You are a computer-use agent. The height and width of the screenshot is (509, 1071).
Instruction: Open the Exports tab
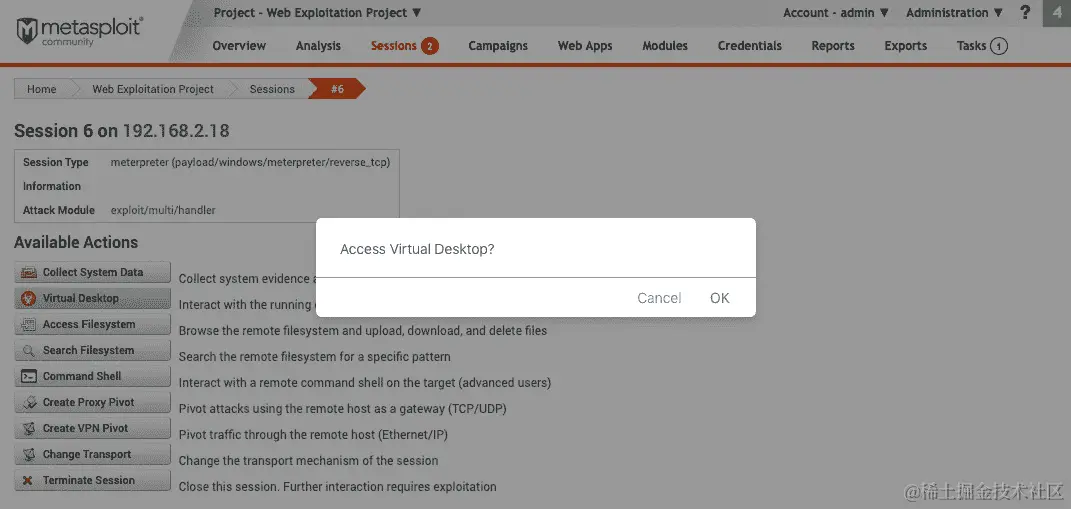tap(906, 46)
